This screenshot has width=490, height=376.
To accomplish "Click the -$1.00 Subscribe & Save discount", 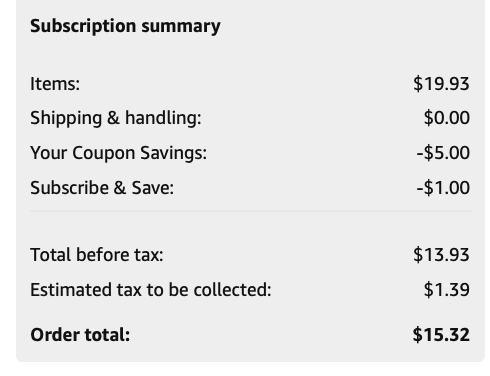I will pos(443,188).
